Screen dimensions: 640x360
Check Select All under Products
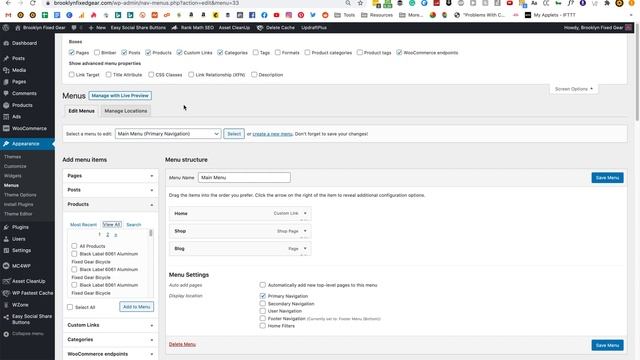(x=70, y=307)
